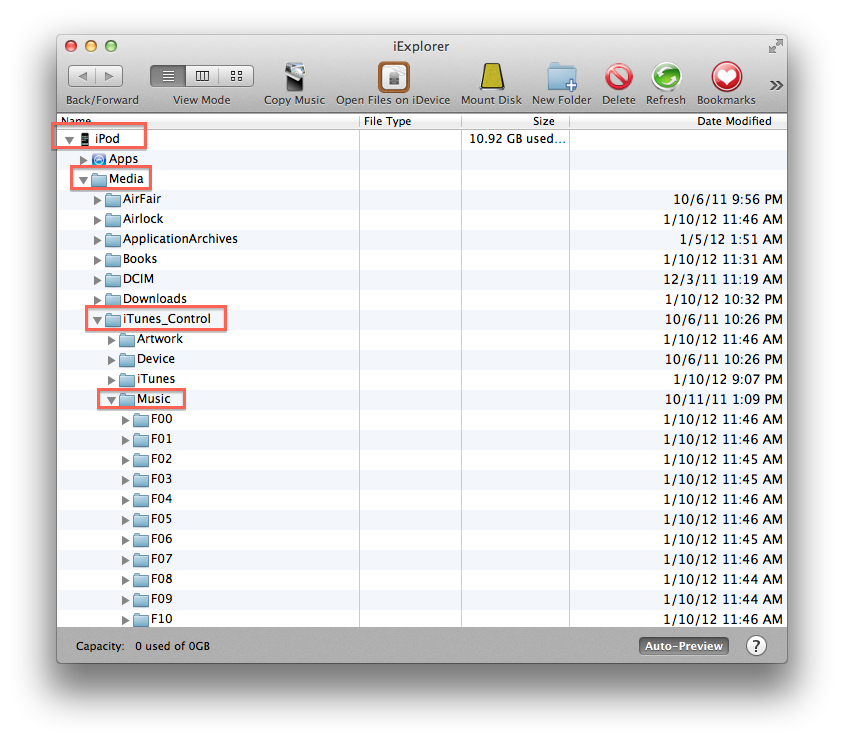
Task: Click the Apps App Store icon
Action: (x=99, y=159)
